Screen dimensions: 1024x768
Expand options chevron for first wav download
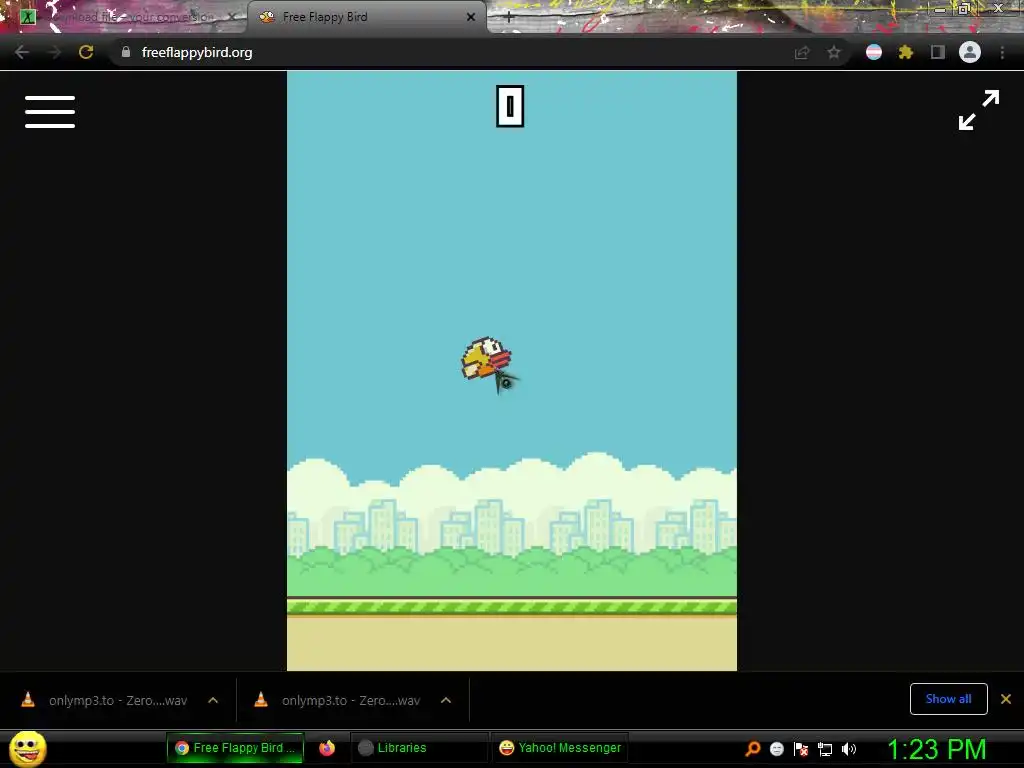[213, 700]
